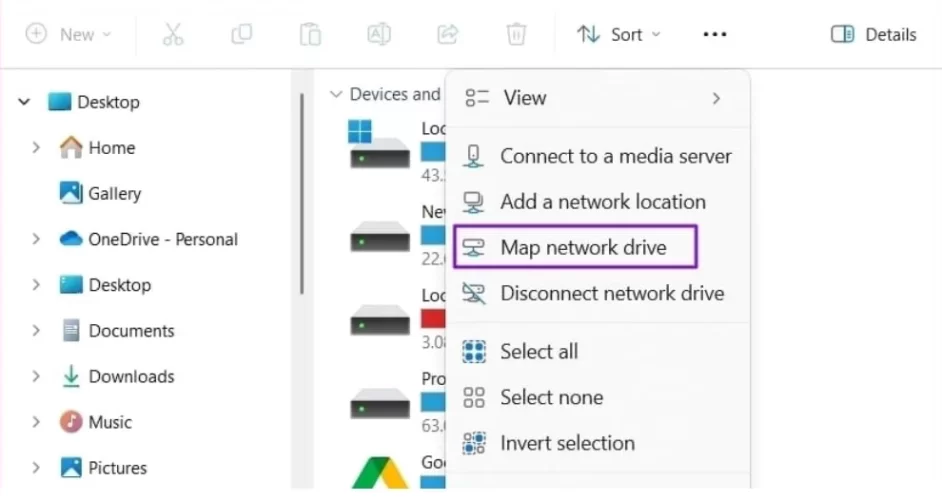Open the New dropdown menu

point(68,34)
